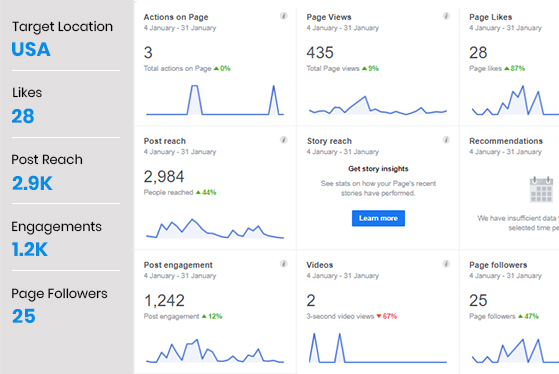559x374 pixels.
Task: Click the Page Likes card heading
Action: [x=491, y=17]
